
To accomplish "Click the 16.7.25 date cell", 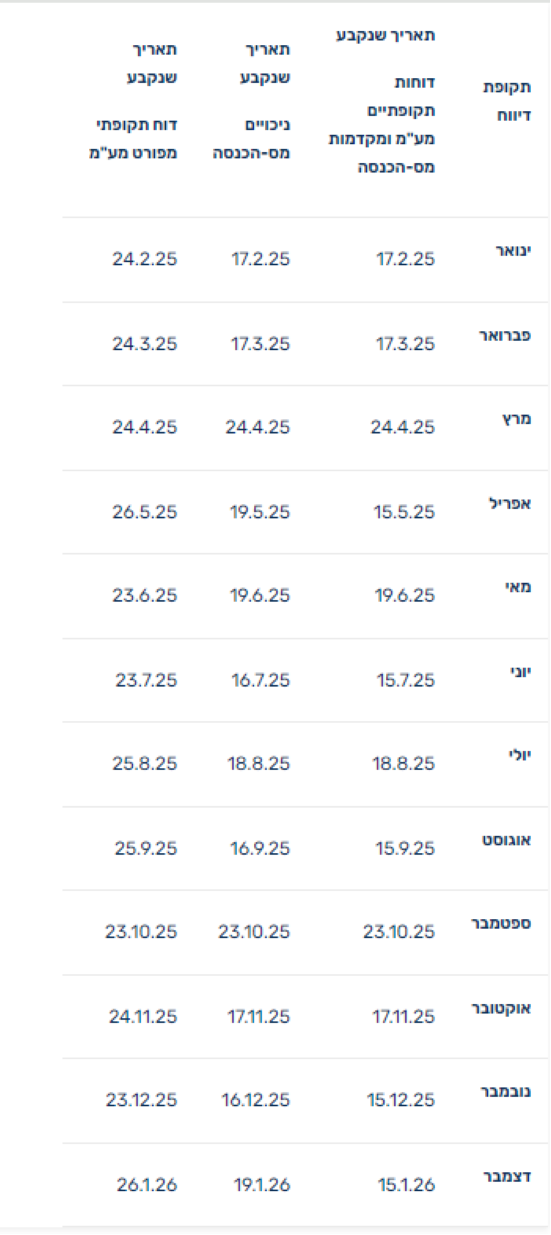I will tap(260, 680).
